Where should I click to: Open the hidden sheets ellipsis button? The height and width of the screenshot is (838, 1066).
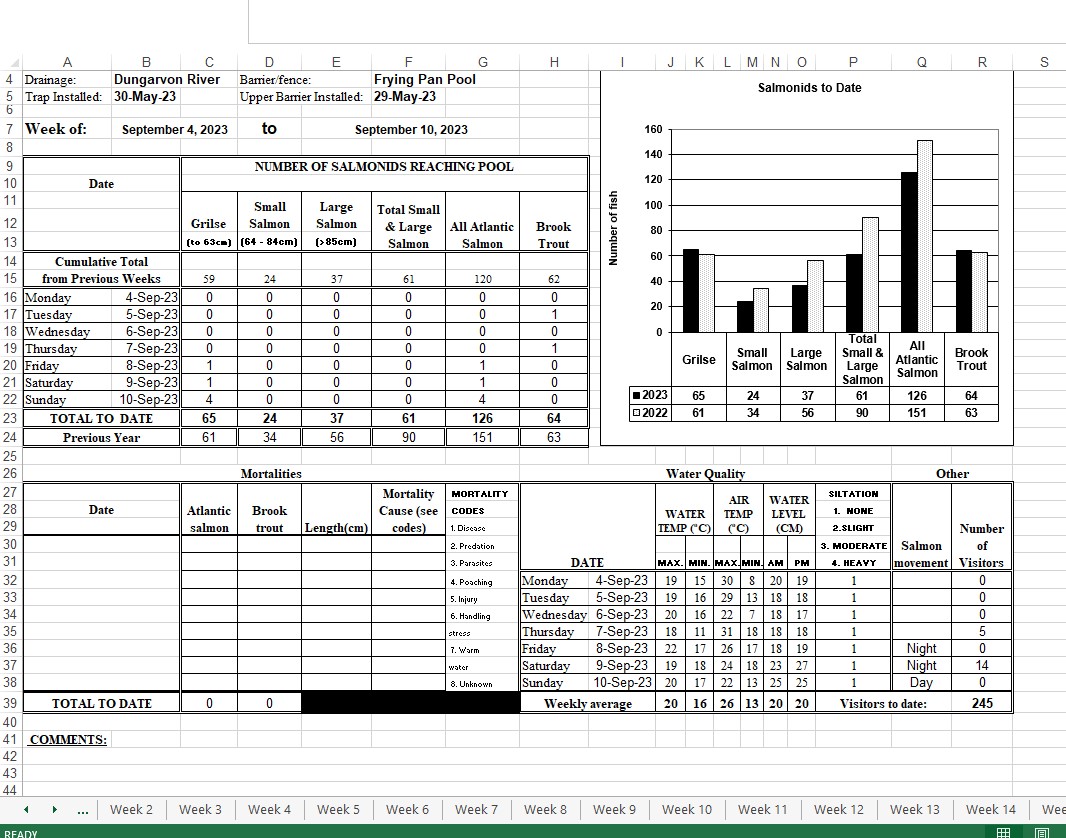coord(83,810)
